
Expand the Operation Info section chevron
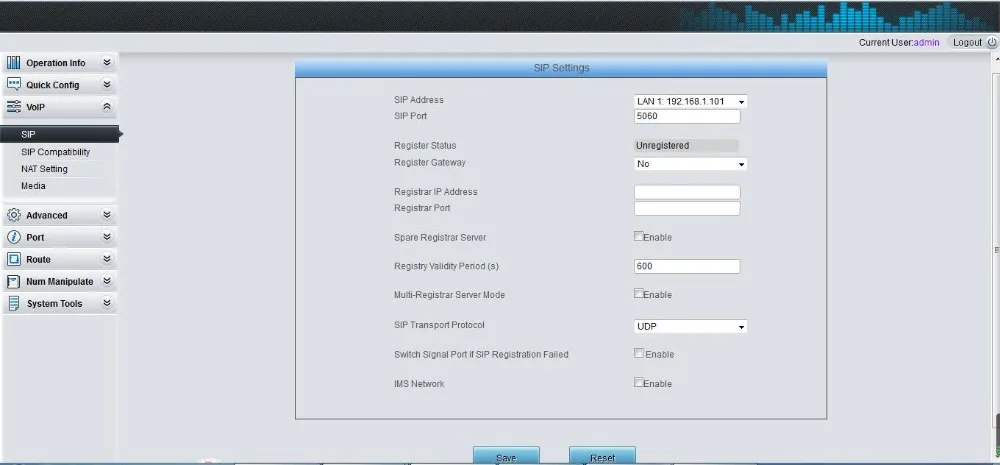point(107,63)
